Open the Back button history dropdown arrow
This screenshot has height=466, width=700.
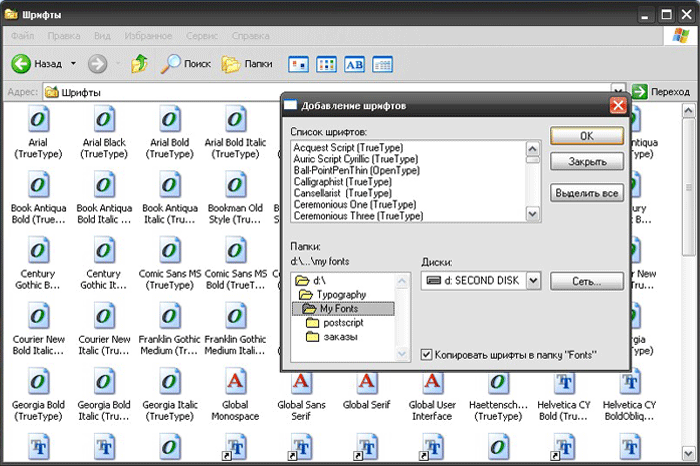click(x=73, y=64)
